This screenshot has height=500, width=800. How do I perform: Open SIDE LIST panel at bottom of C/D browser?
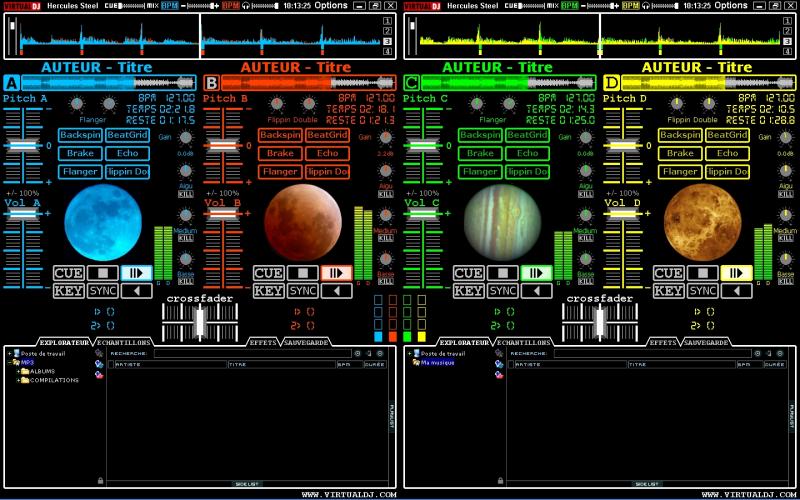(648, 484)
